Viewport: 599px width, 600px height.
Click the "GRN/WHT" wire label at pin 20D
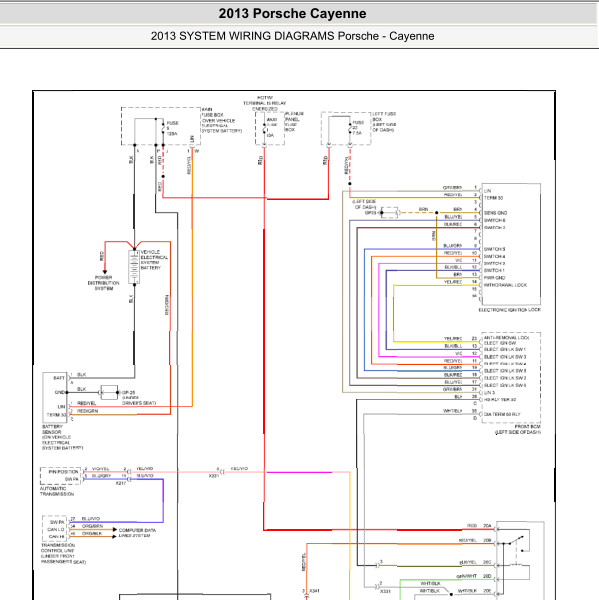click(466, 576)
